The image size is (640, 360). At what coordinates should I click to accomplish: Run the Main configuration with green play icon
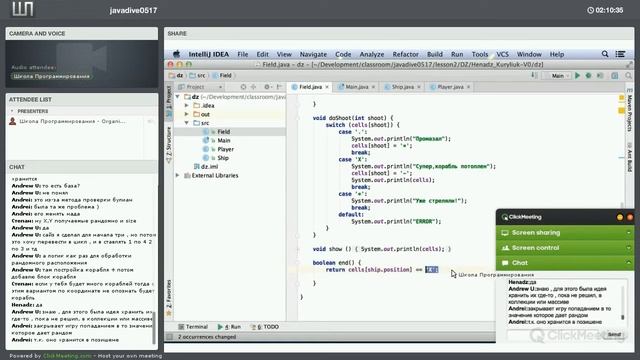pos(577,76)
